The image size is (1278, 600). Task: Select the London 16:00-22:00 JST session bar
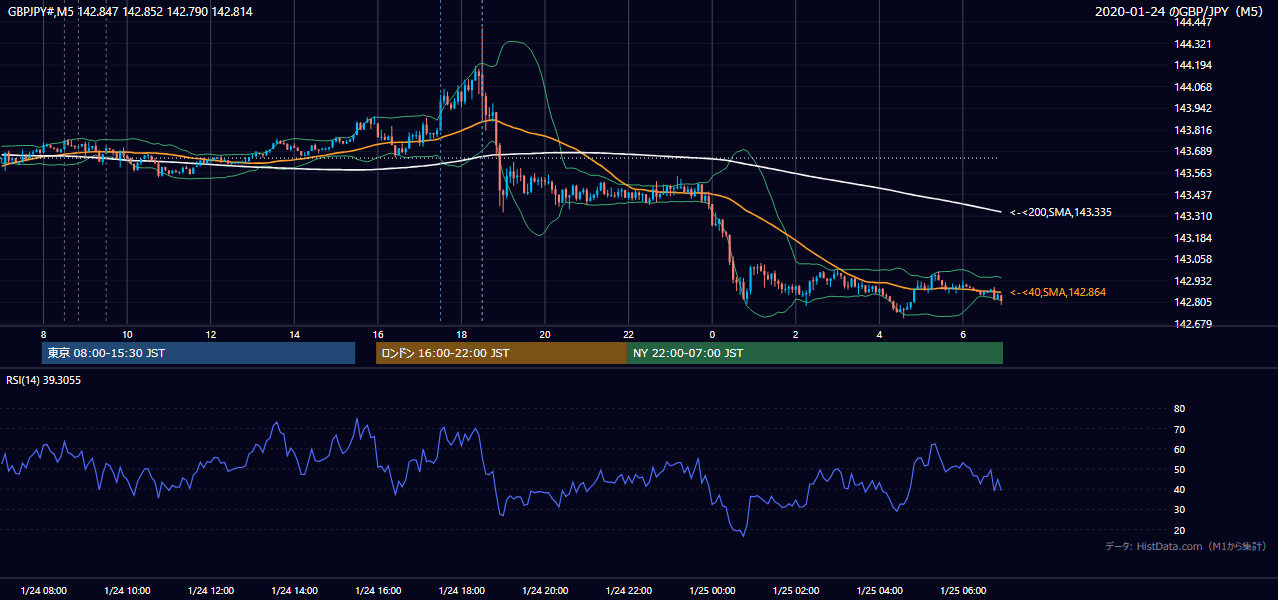[501, 353]
